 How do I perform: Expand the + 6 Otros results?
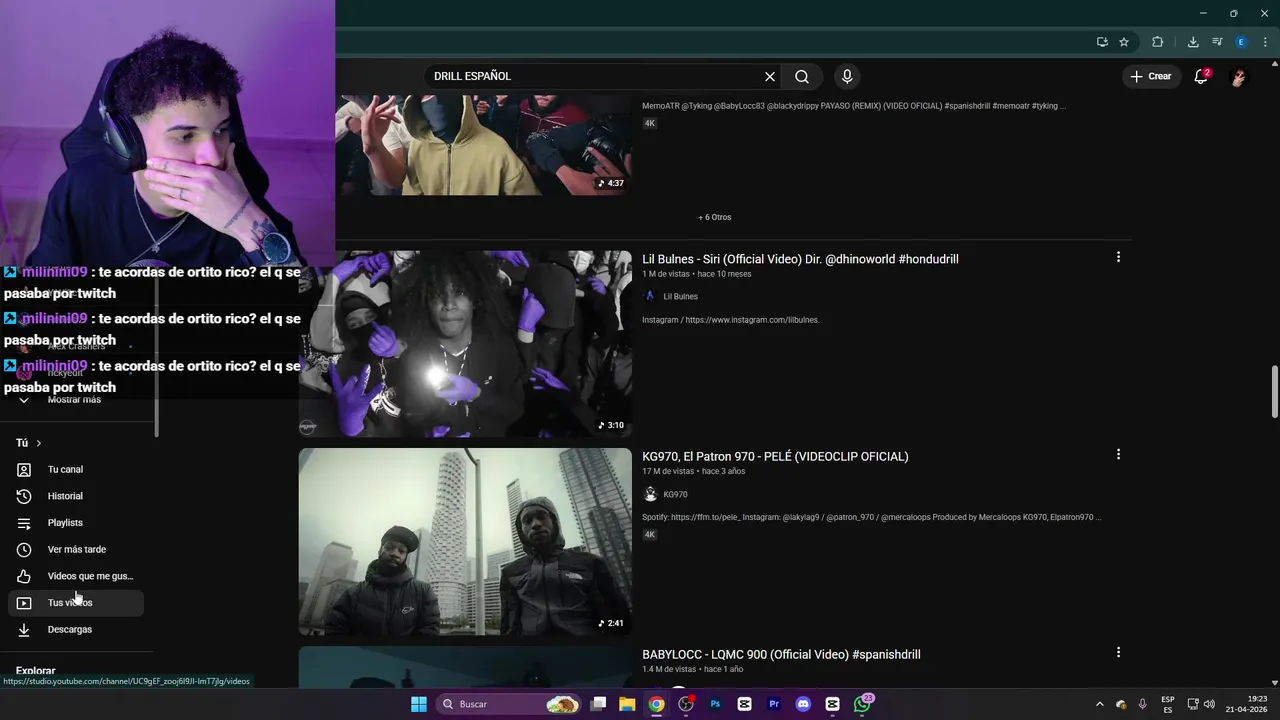pyautogui.click(x=715, y=217)
